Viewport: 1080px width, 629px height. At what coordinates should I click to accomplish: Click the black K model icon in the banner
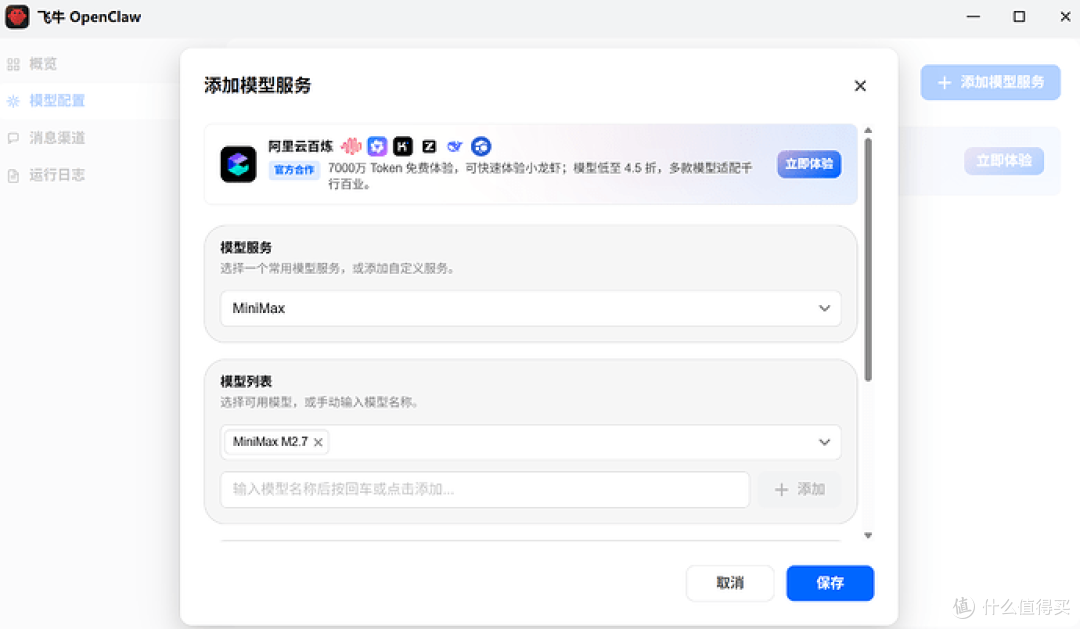[x=403, y=146]
